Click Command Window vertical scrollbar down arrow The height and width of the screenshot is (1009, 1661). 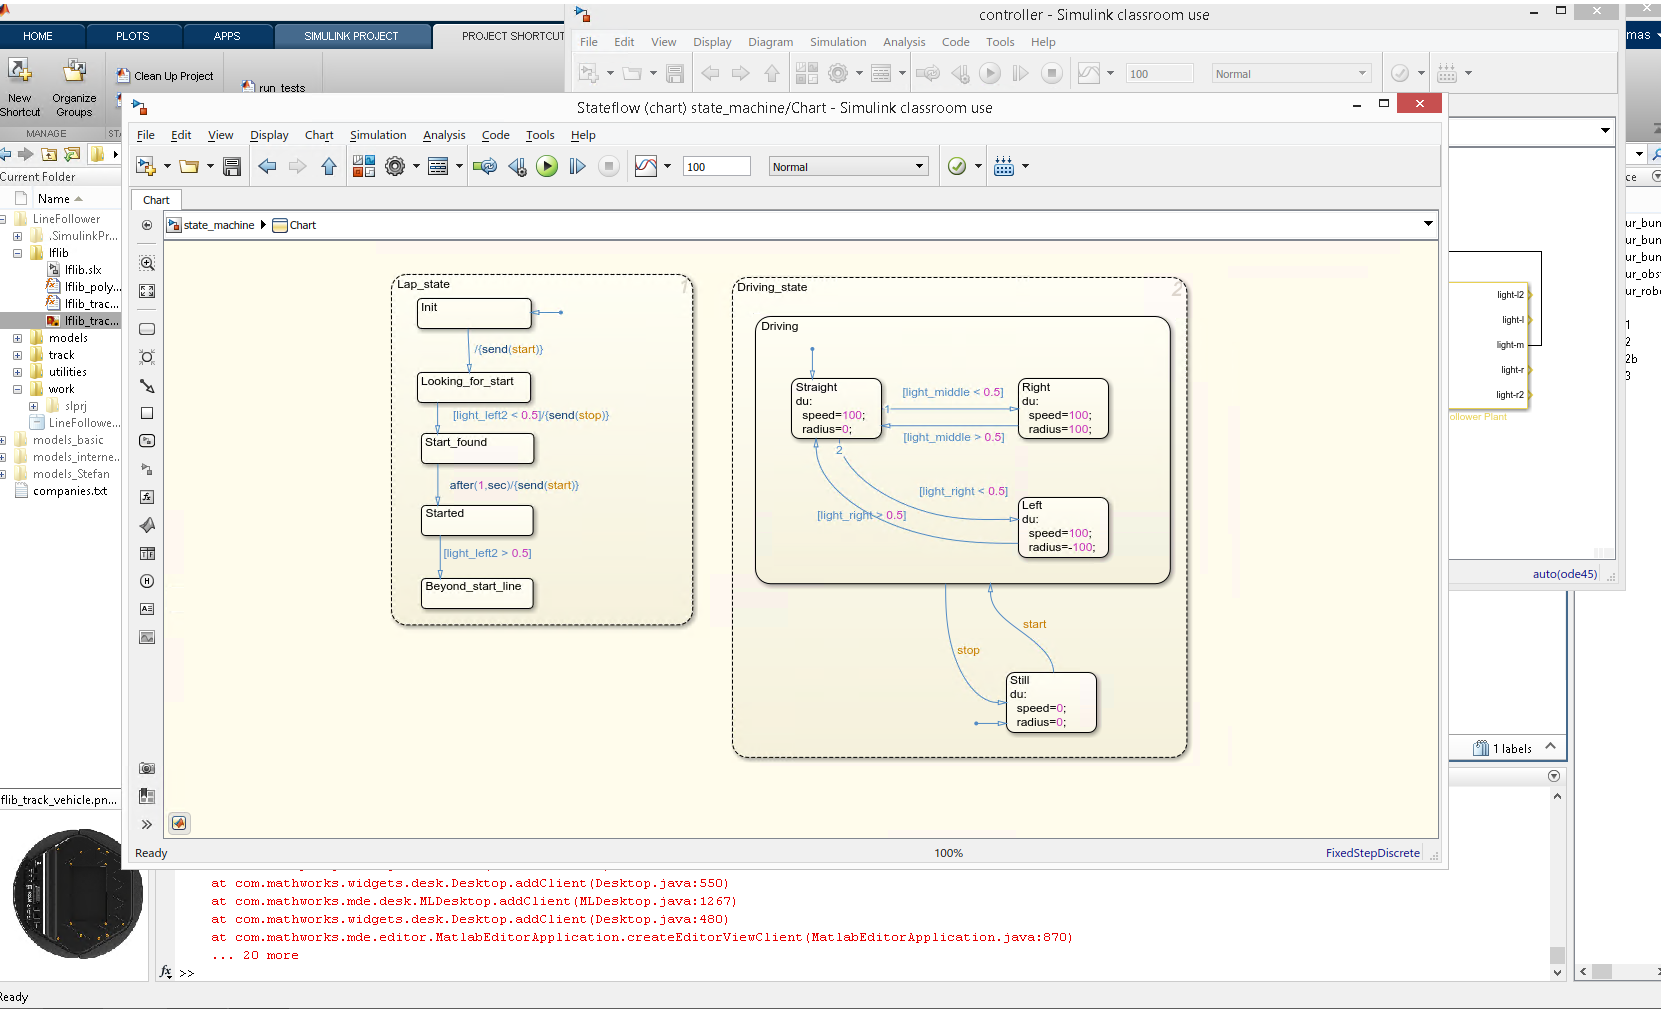1557,972
